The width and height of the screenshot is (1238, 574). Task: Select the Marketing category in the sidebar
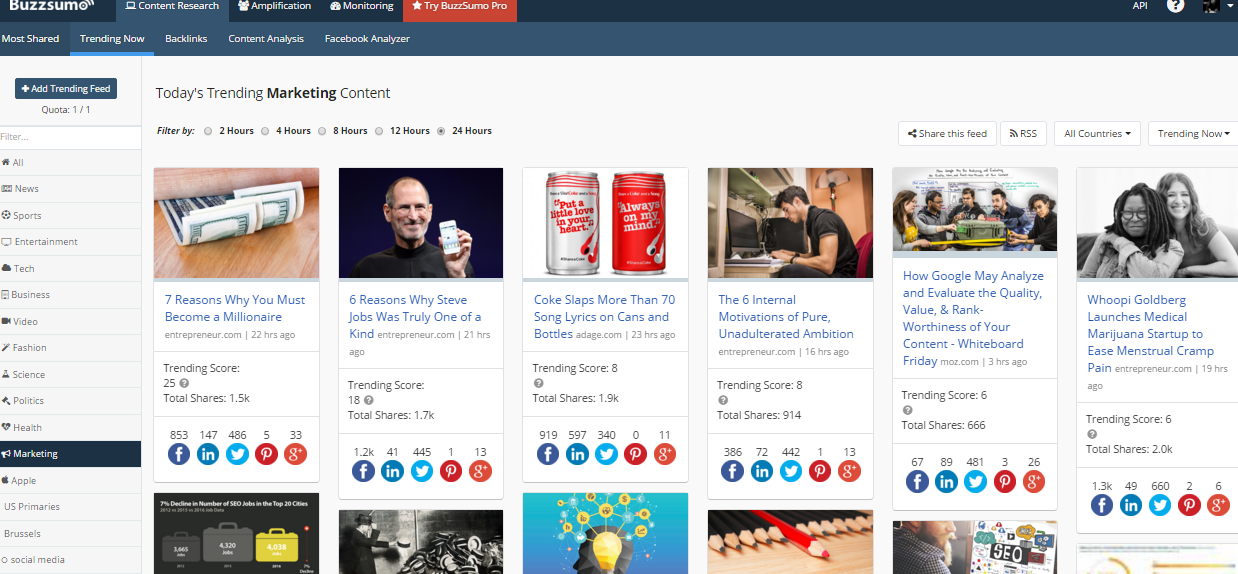coord(70,454)
